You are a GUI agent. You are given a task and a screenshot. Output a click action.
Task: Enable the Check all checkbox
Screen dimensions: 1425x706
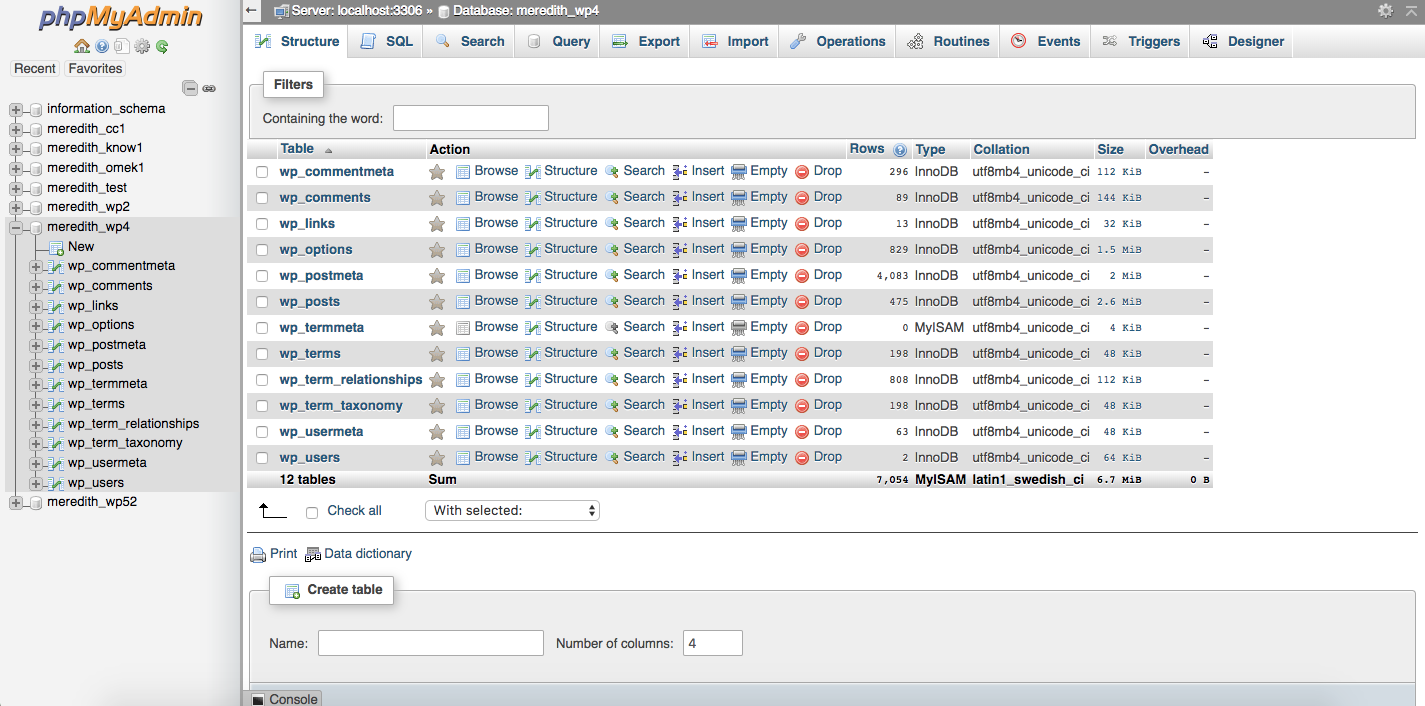coord(312,512)
